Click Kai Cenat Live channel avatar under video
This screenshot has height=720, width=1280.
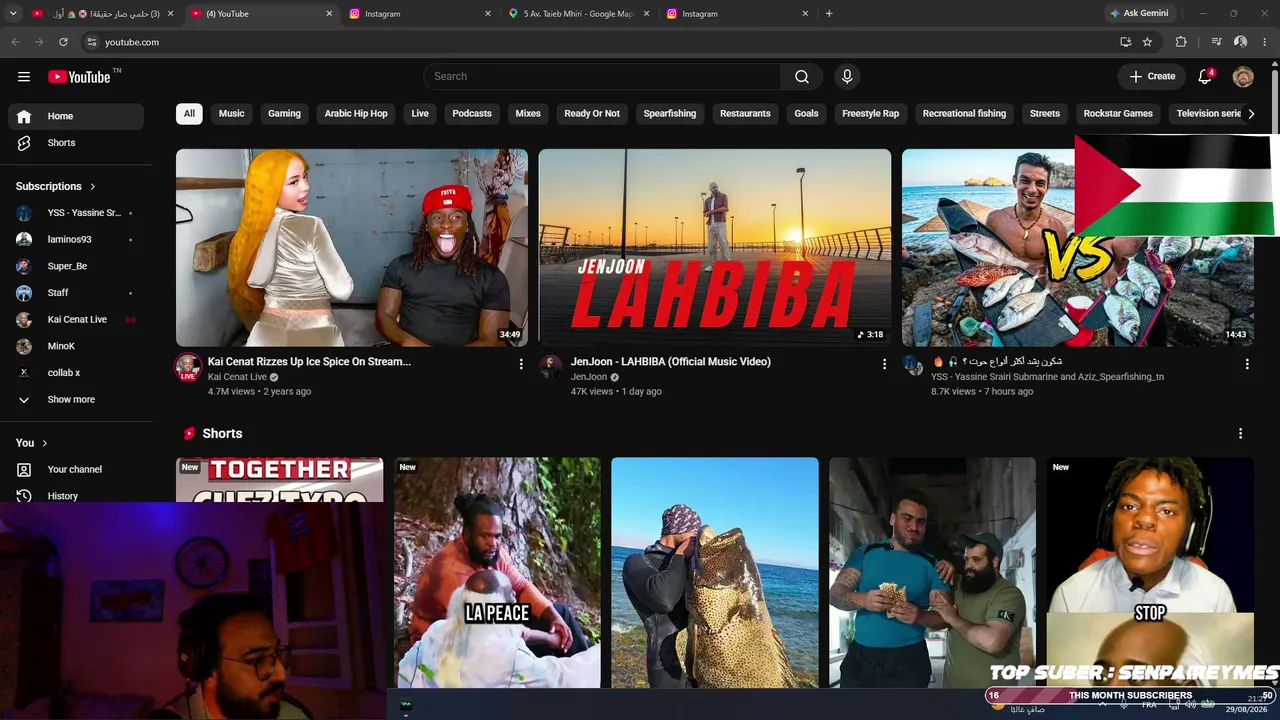(188, 367)
